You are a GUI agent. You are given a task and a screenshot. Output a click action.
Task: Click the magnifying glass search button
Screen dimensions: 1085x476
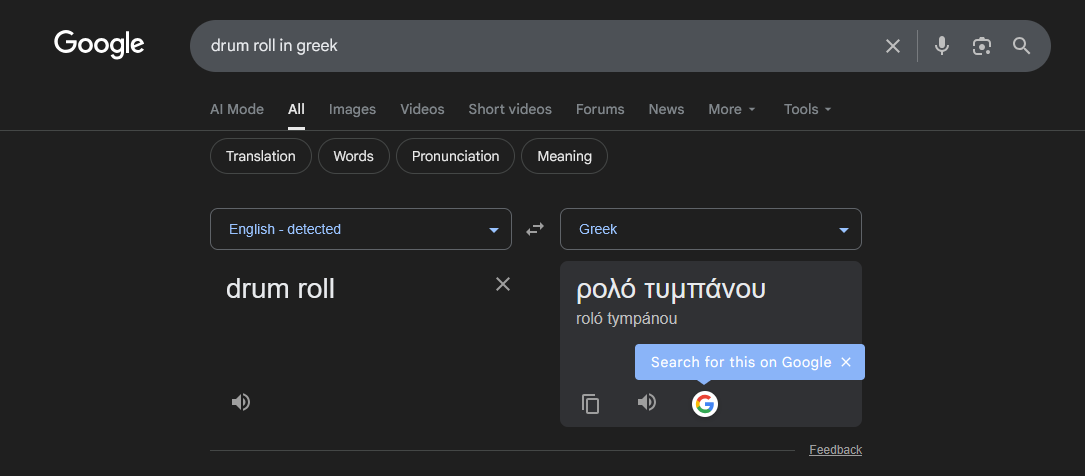tap(1021, 46)
